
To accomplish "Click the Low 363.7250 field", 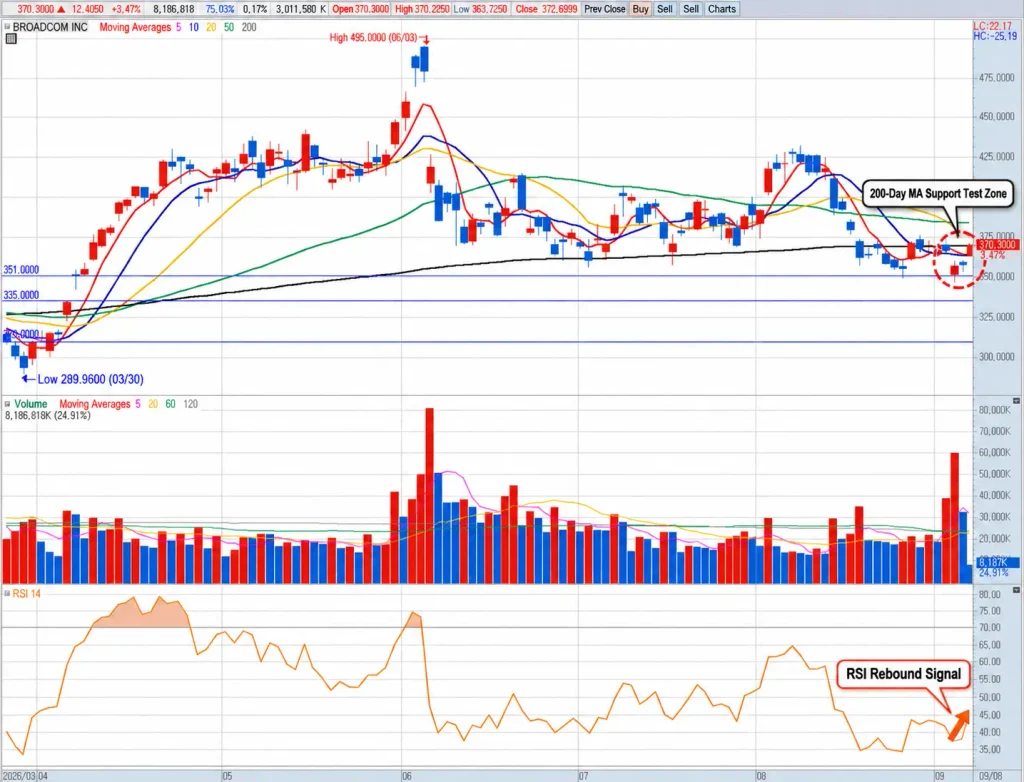I will [x=480, y=9].
